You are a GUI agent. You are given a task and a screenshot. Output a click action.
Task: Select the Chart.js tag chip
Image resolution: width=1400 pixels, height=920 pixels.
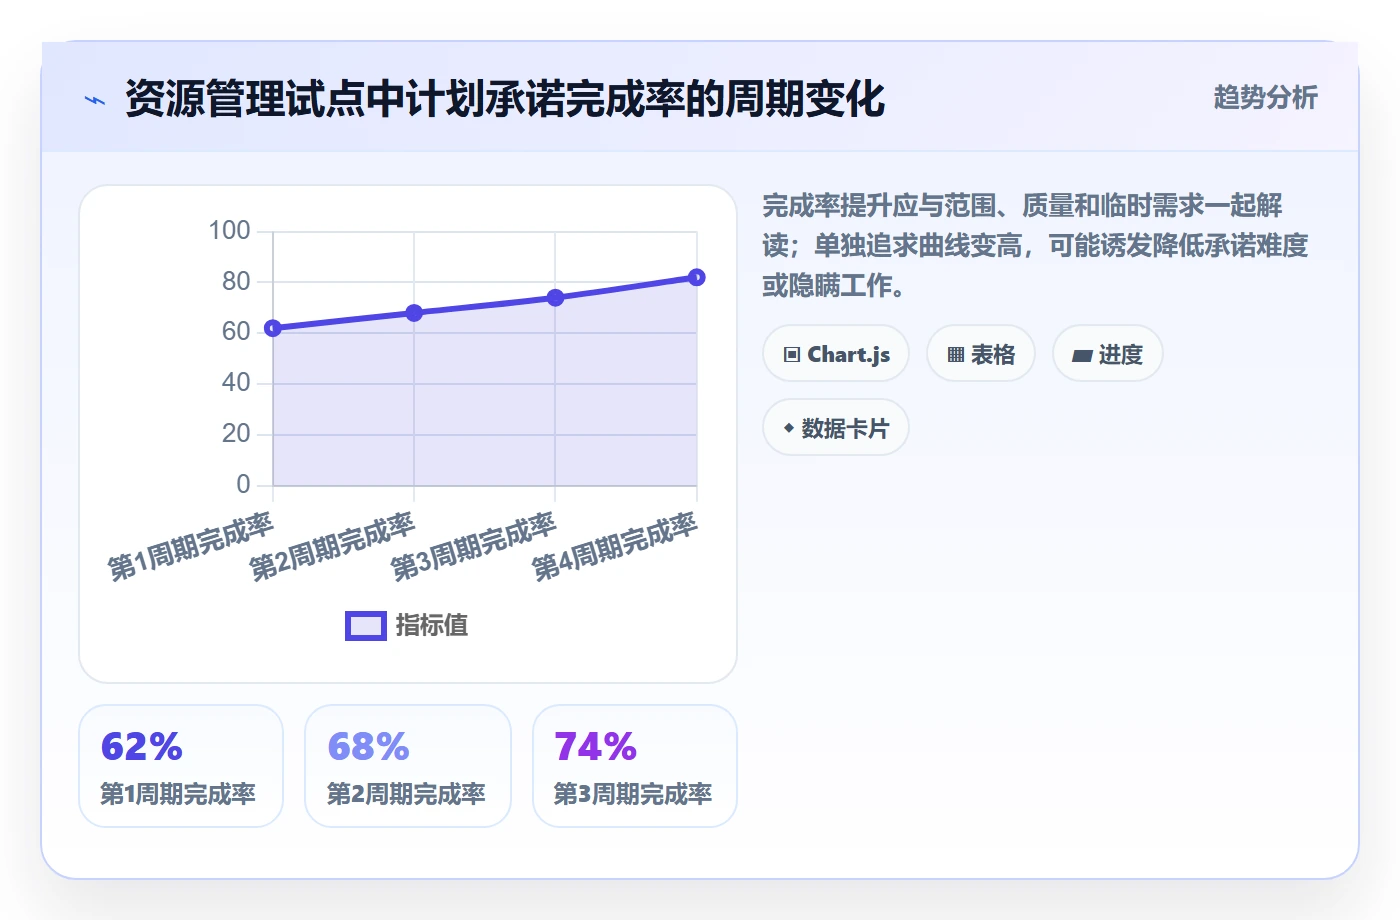(x=836, y=354)
